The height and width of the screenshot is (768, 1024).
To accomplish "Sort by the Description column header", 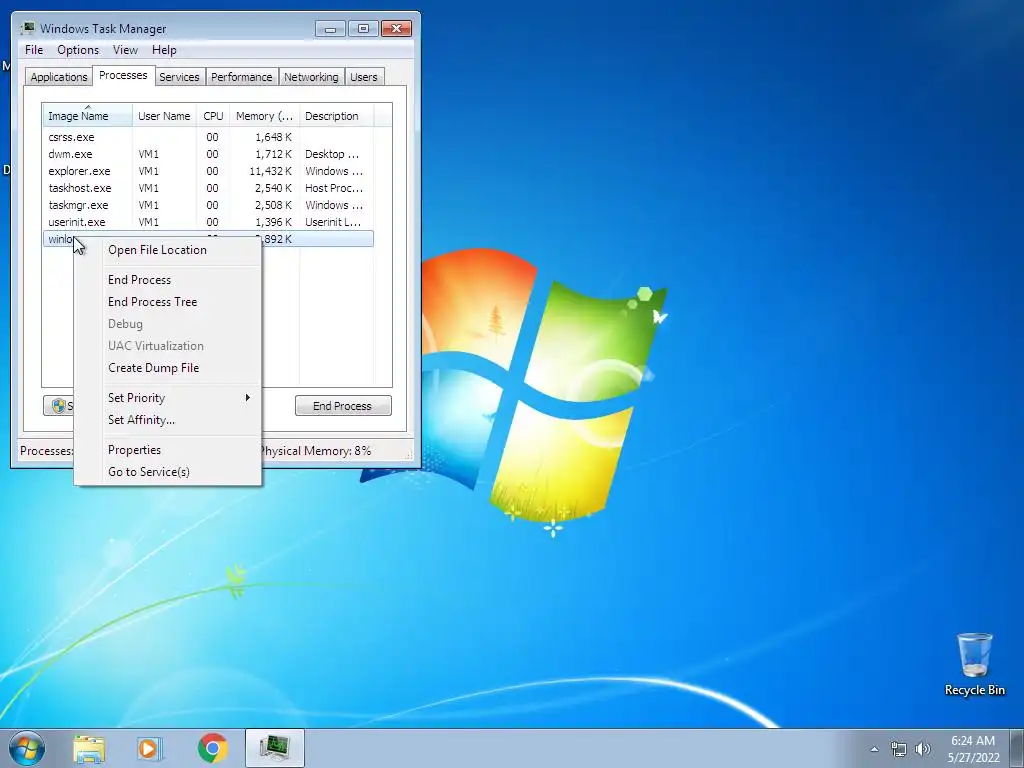I will (x=336, y=116).
